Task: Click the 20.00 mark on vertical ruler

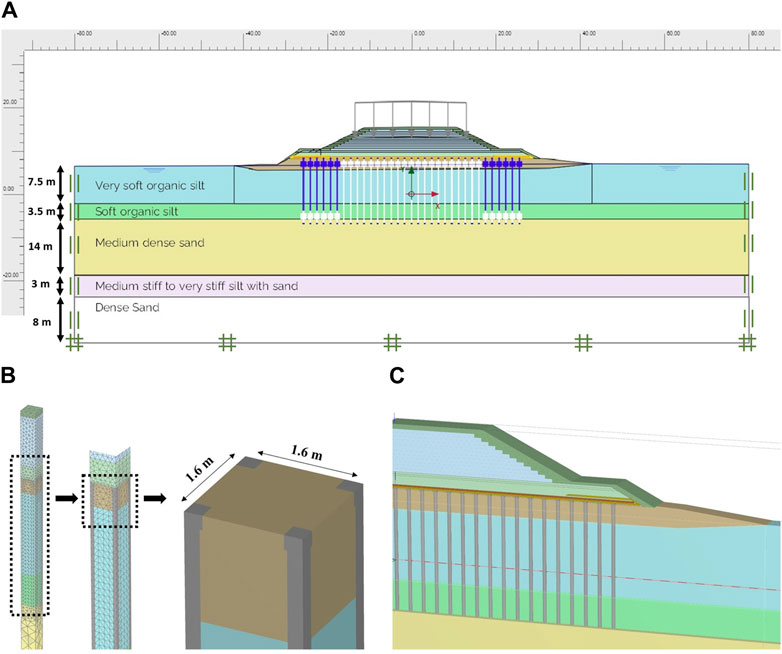Action: [10, 102]
